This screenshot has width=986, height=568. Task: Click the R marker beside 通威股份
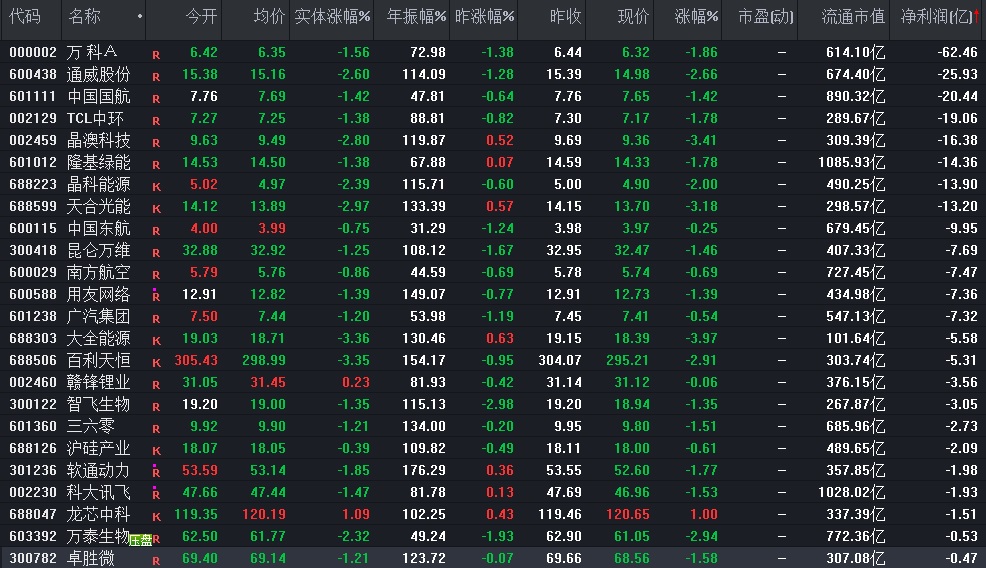[156, 77]
